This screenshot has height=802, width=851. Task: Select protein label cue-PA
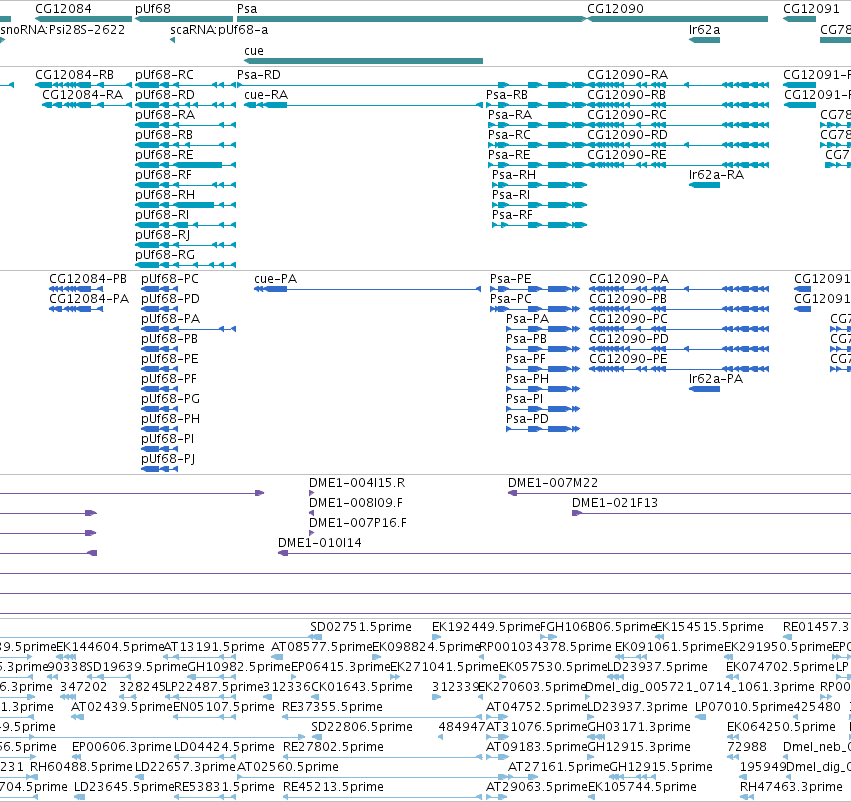tap(276, 278)
